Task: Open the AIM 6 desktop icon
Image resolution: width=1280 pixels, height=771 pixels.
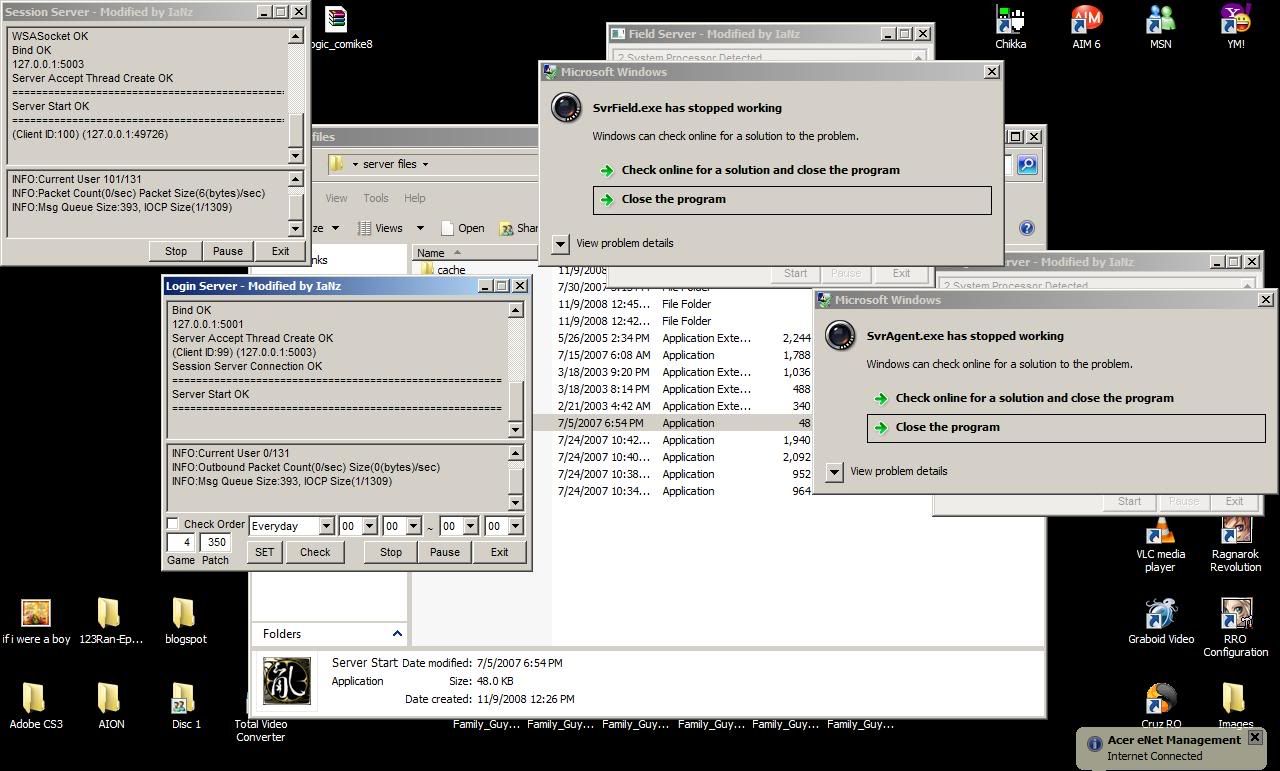Action: coord(1086,20)
